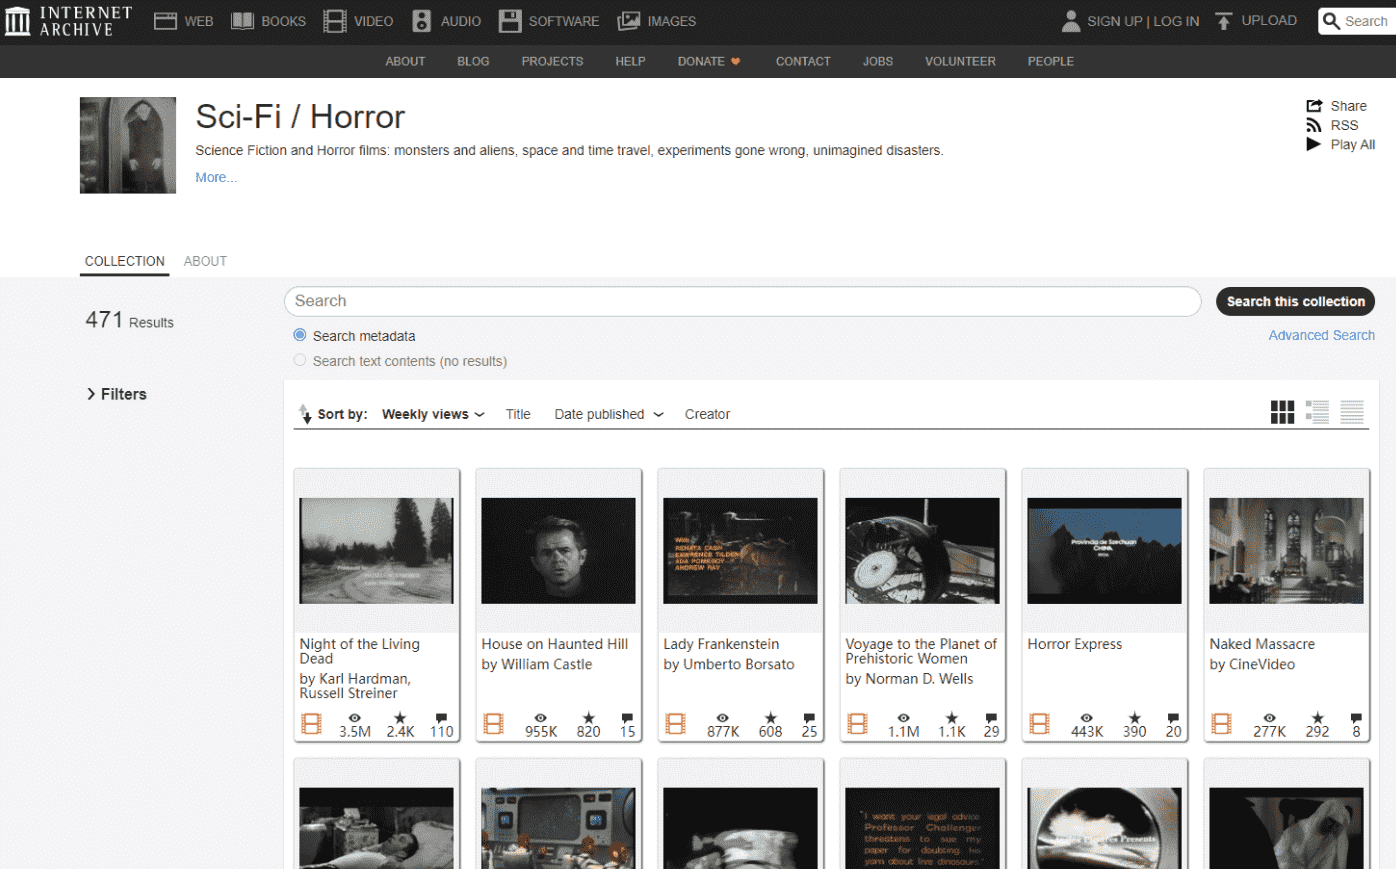Open the Blog menu item
This screenshot has height=869, width=1396.
click(x=473, y=61)
